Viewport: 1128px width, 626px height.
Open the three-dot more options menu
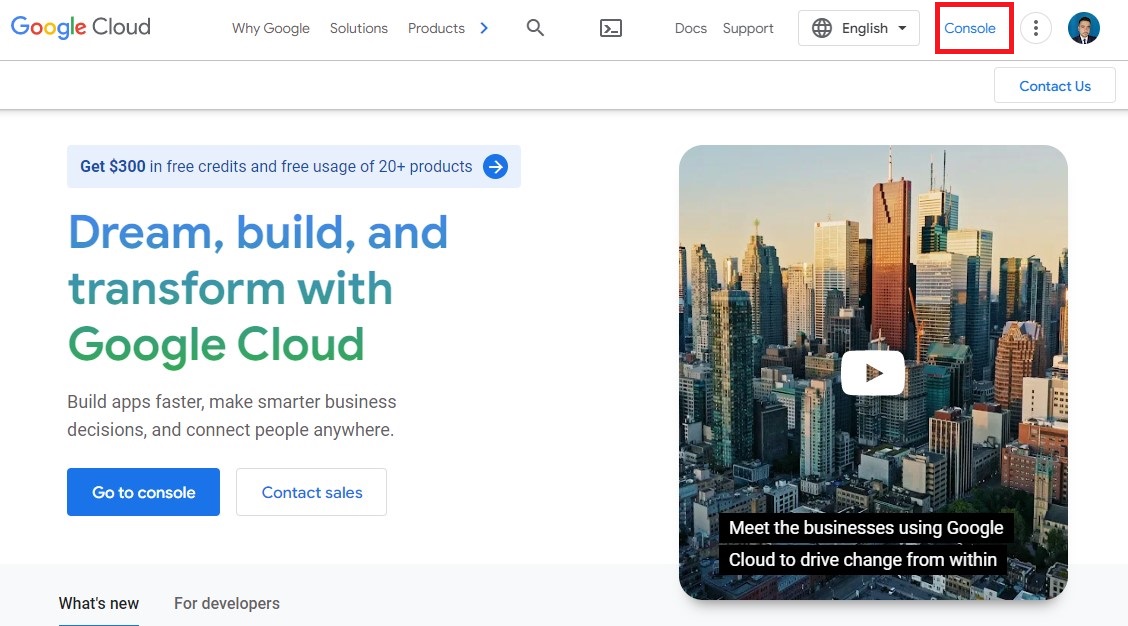[x=1036, y=28]
